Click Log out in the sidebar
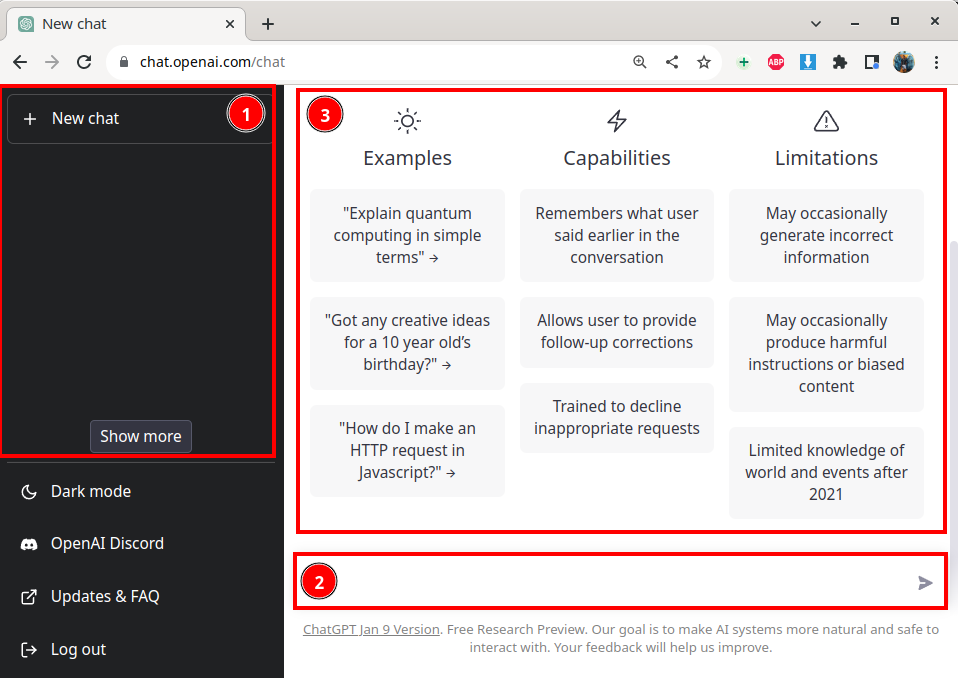 [141, 649]
